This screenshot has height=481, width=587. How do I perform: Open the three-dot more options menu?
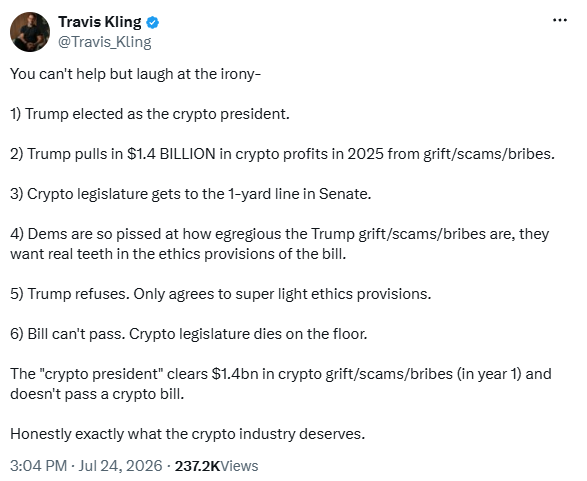[560, 20]
